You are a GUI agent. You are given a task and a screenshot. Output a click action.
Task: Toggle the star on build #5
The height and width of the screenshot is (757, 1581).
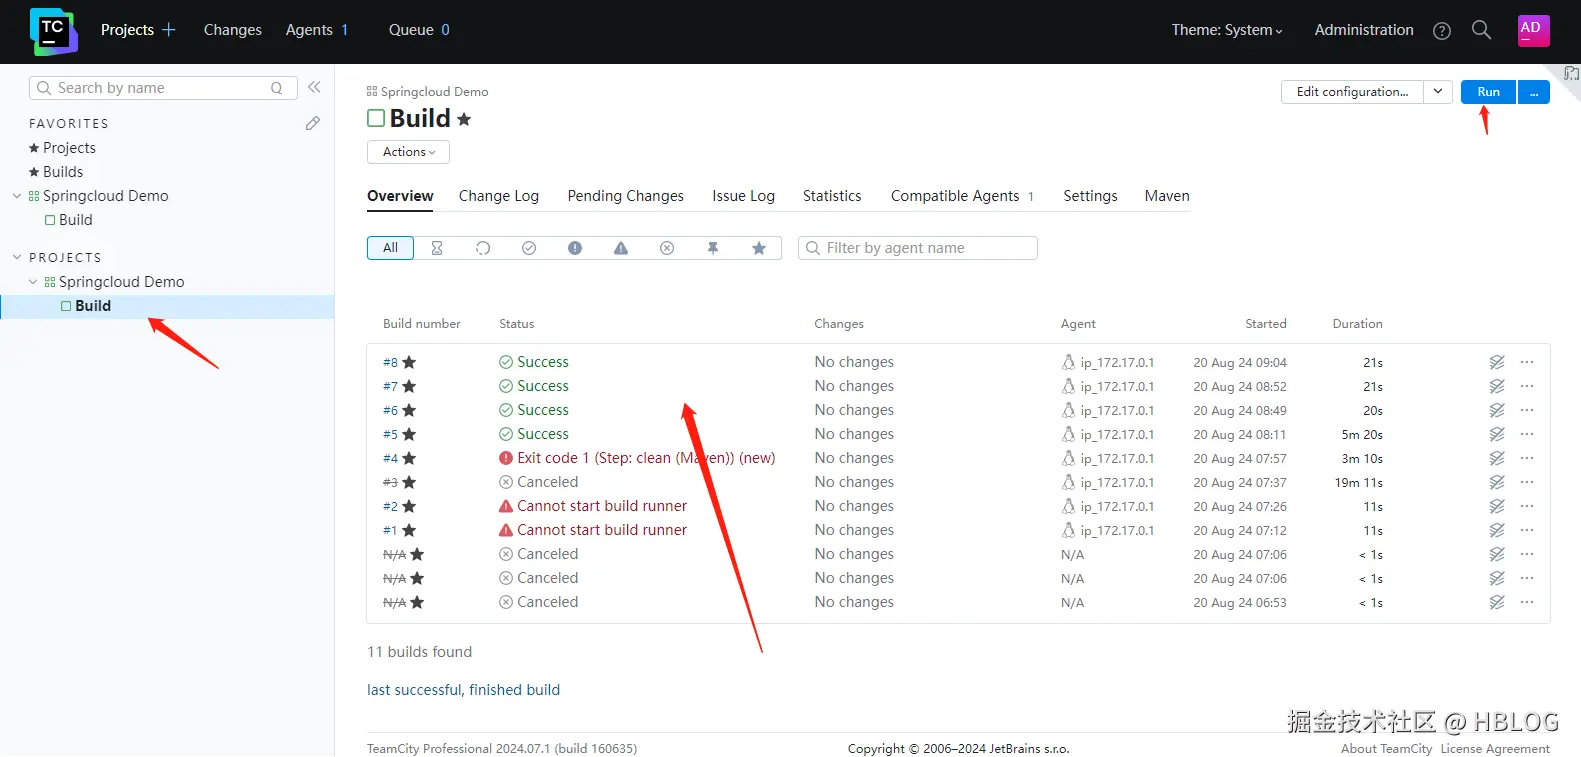[409, 434]
